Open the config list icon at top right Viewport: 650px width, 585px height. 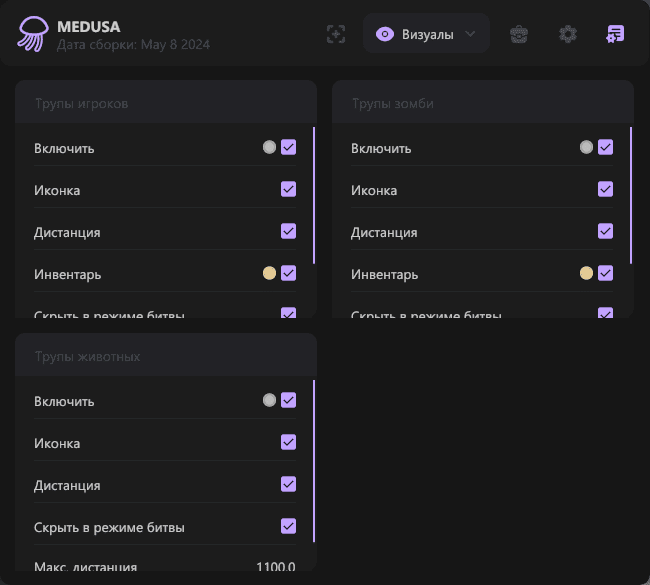[x=615, y=34]
